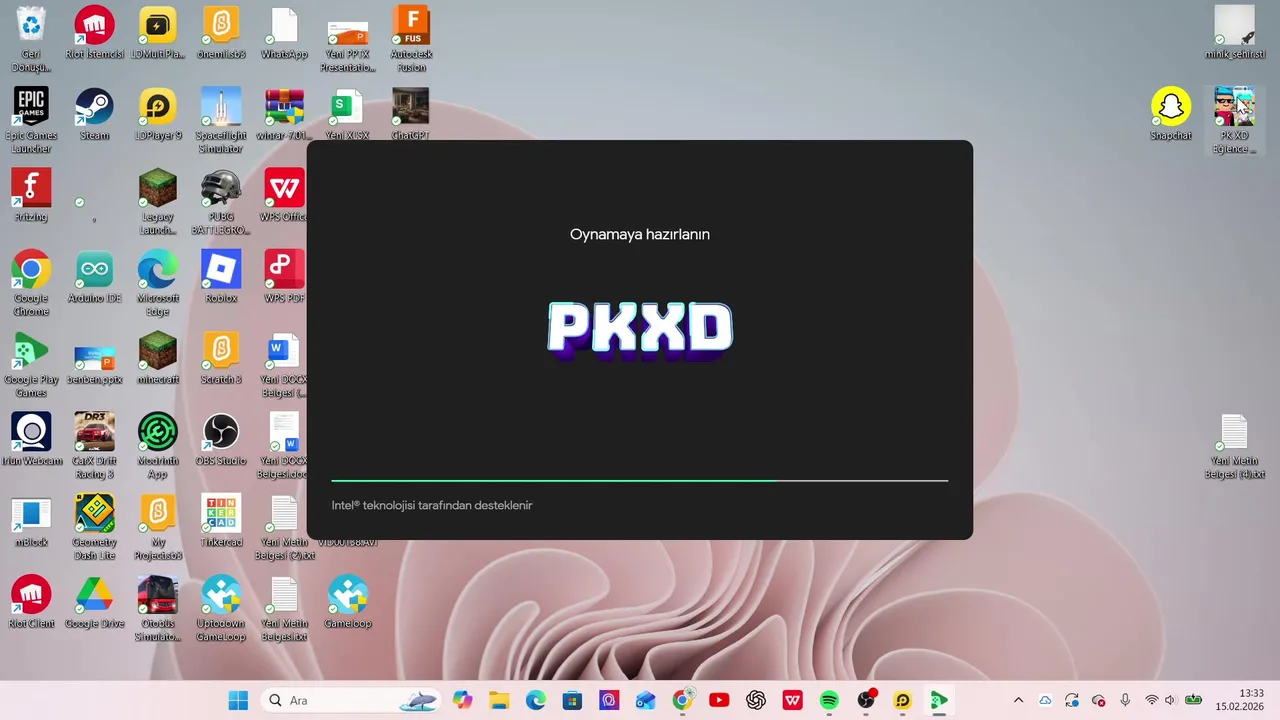This screenshot has width=1280, height=720.
Task: Open the minecraft desktop icon
Action: [x=157, y=358]
